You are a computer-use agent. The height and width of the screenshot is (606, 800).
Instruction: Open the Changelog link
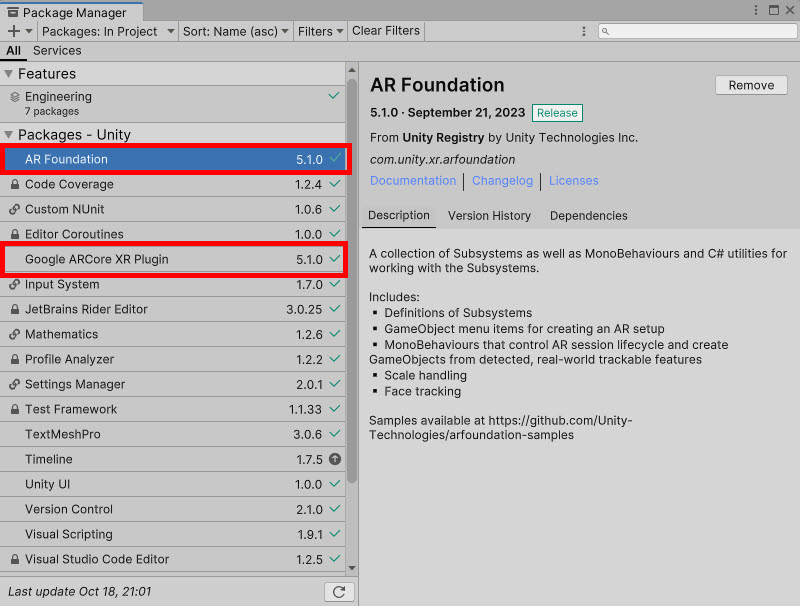coord(502,181)
